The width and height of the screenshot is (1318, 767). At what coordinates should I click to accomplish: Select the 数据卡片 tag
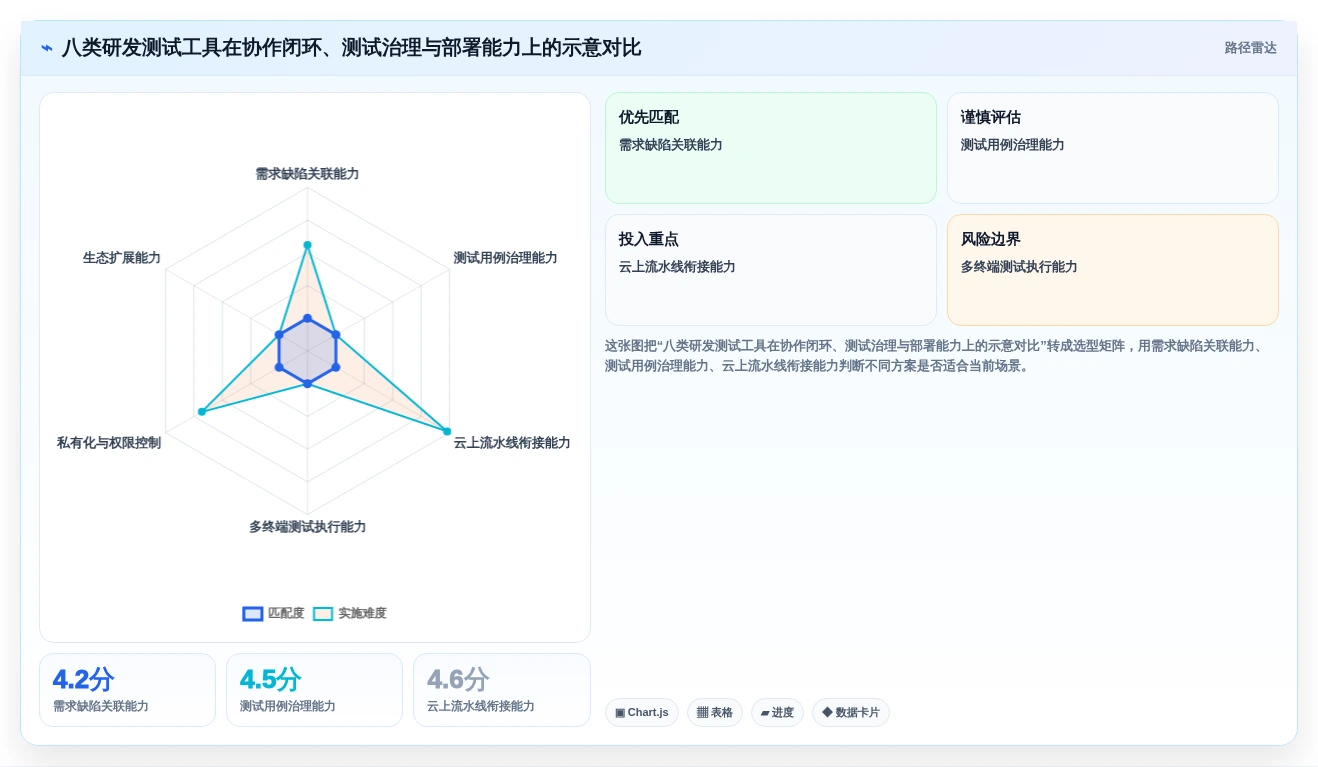[x=851, y=712]
